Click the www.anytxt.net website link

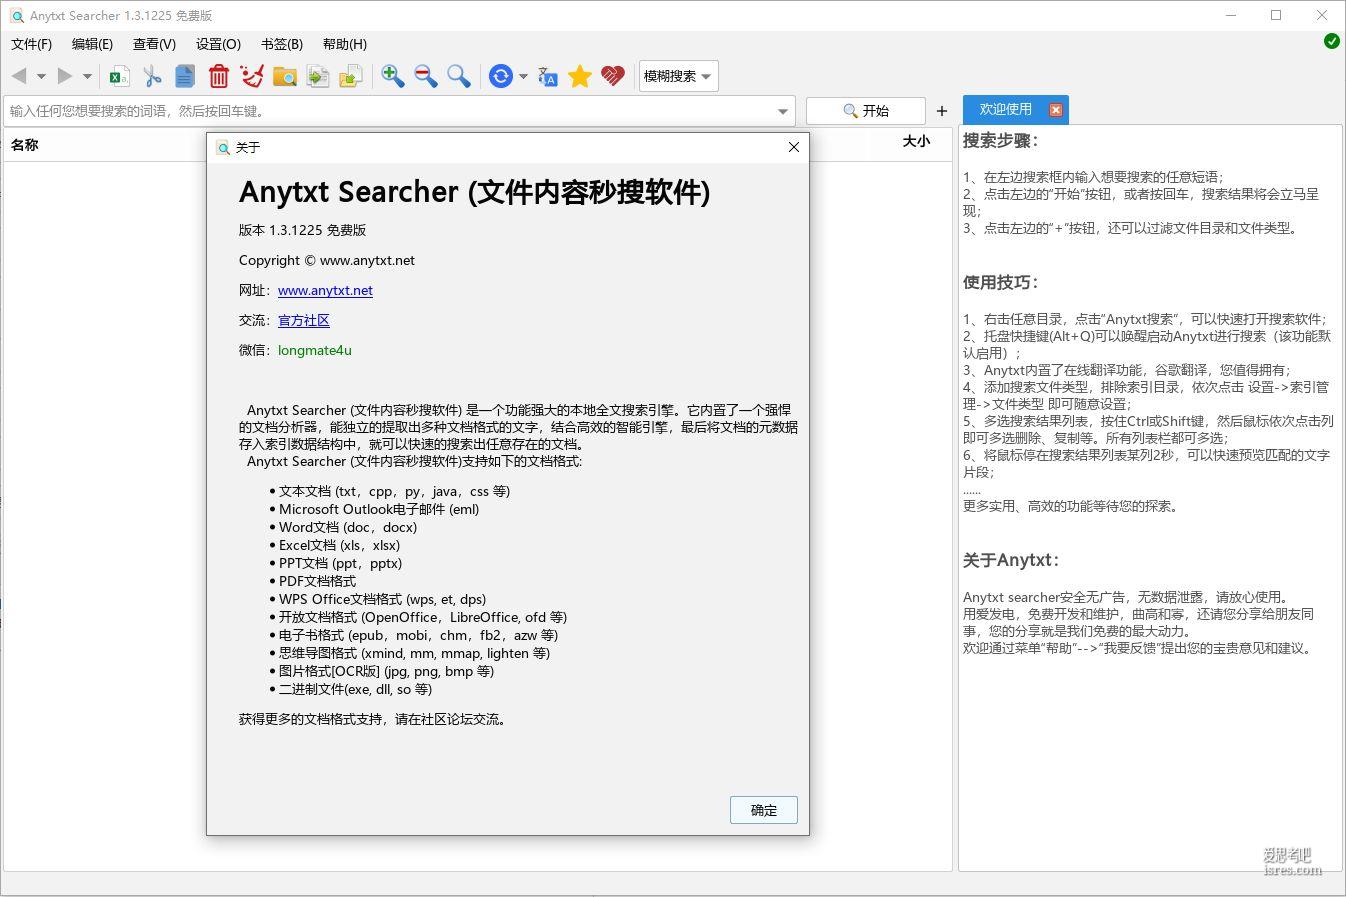tap(325, 290)
